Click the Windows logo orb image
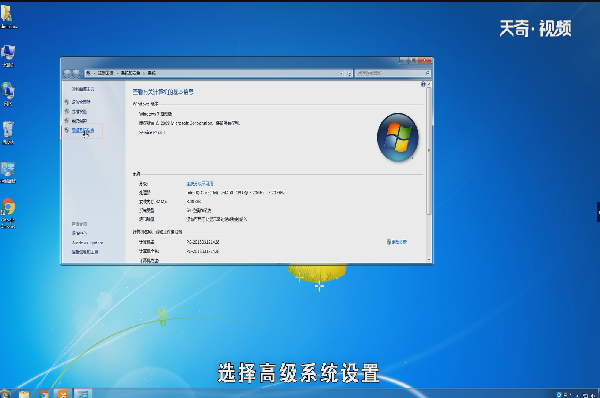600x398 pixels. 398,137
